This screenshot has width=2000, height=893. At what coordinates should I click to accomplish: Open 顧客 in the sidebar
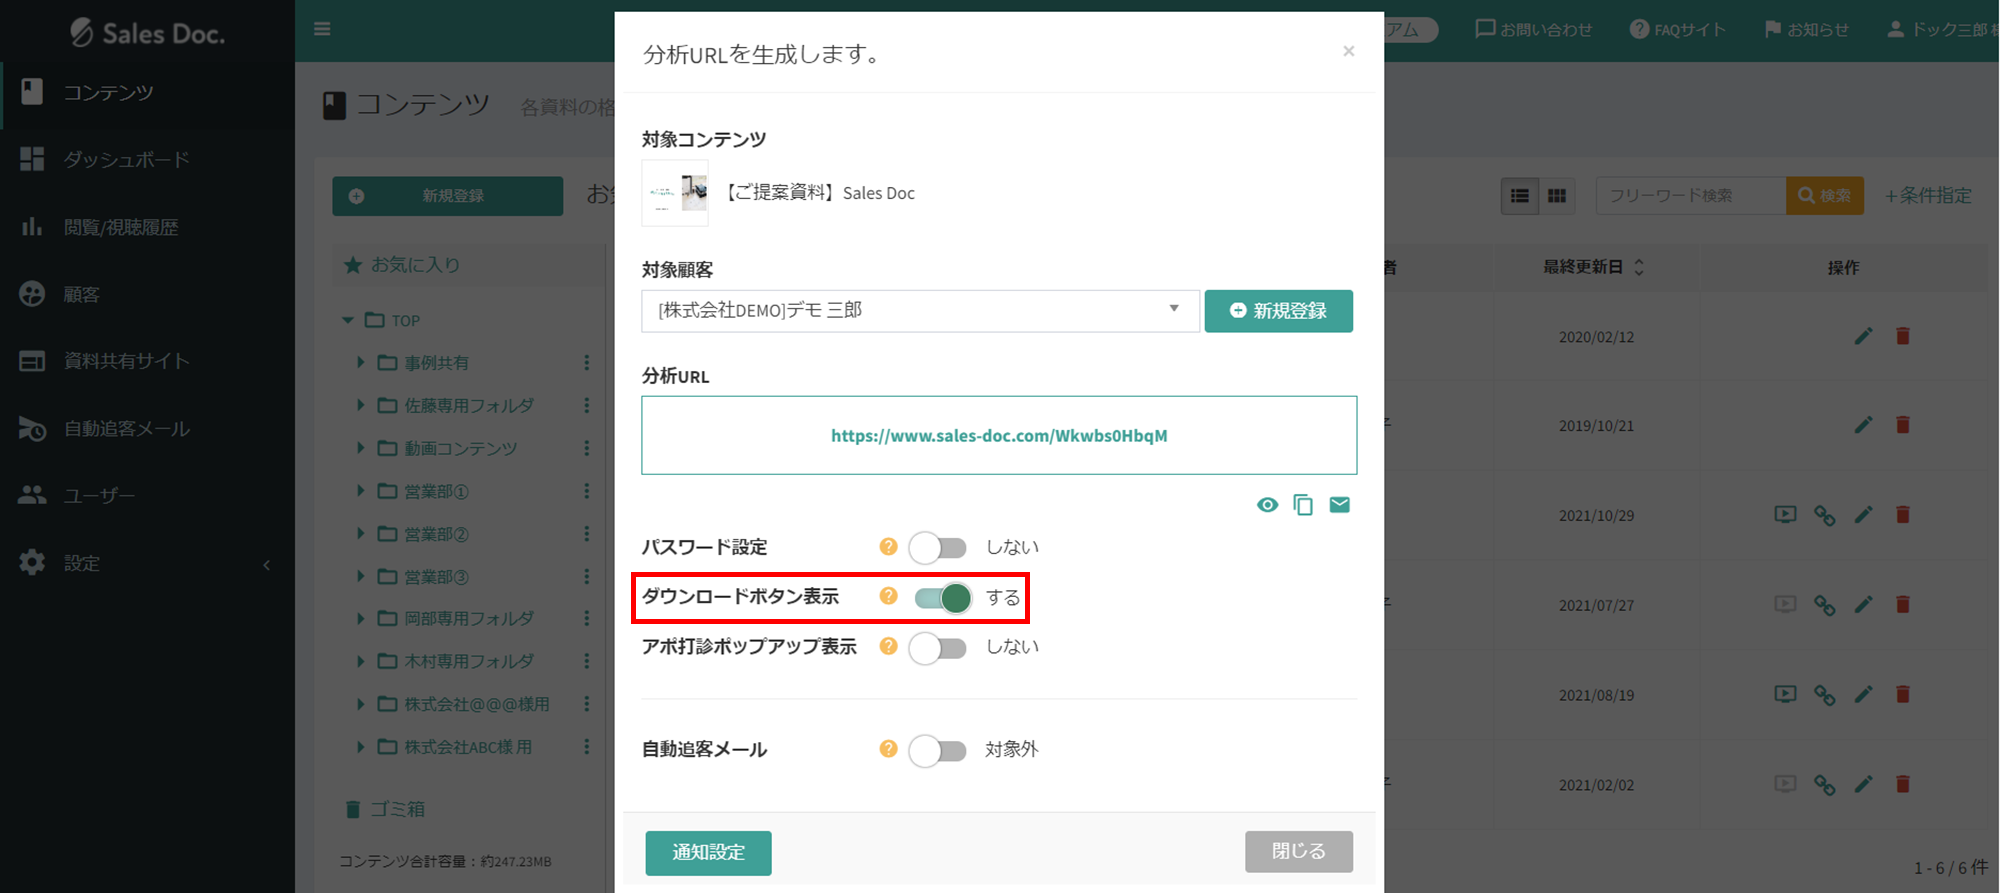click(148, 294)
